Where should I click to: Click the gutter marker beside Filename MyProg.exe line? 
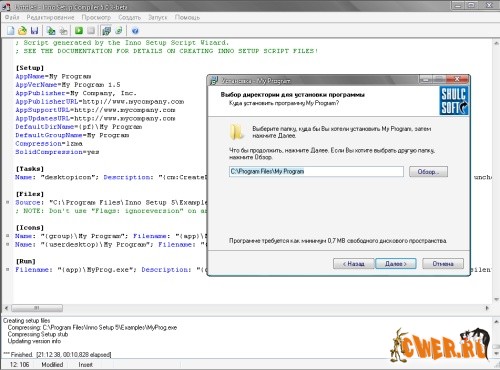(x=8, y=269)
